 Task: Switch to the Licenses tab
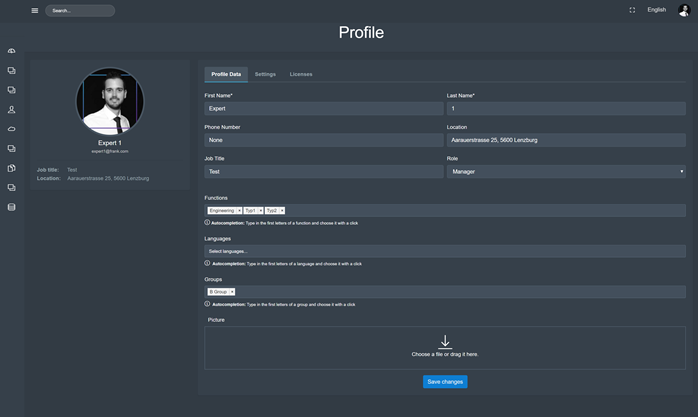[301, 74]
